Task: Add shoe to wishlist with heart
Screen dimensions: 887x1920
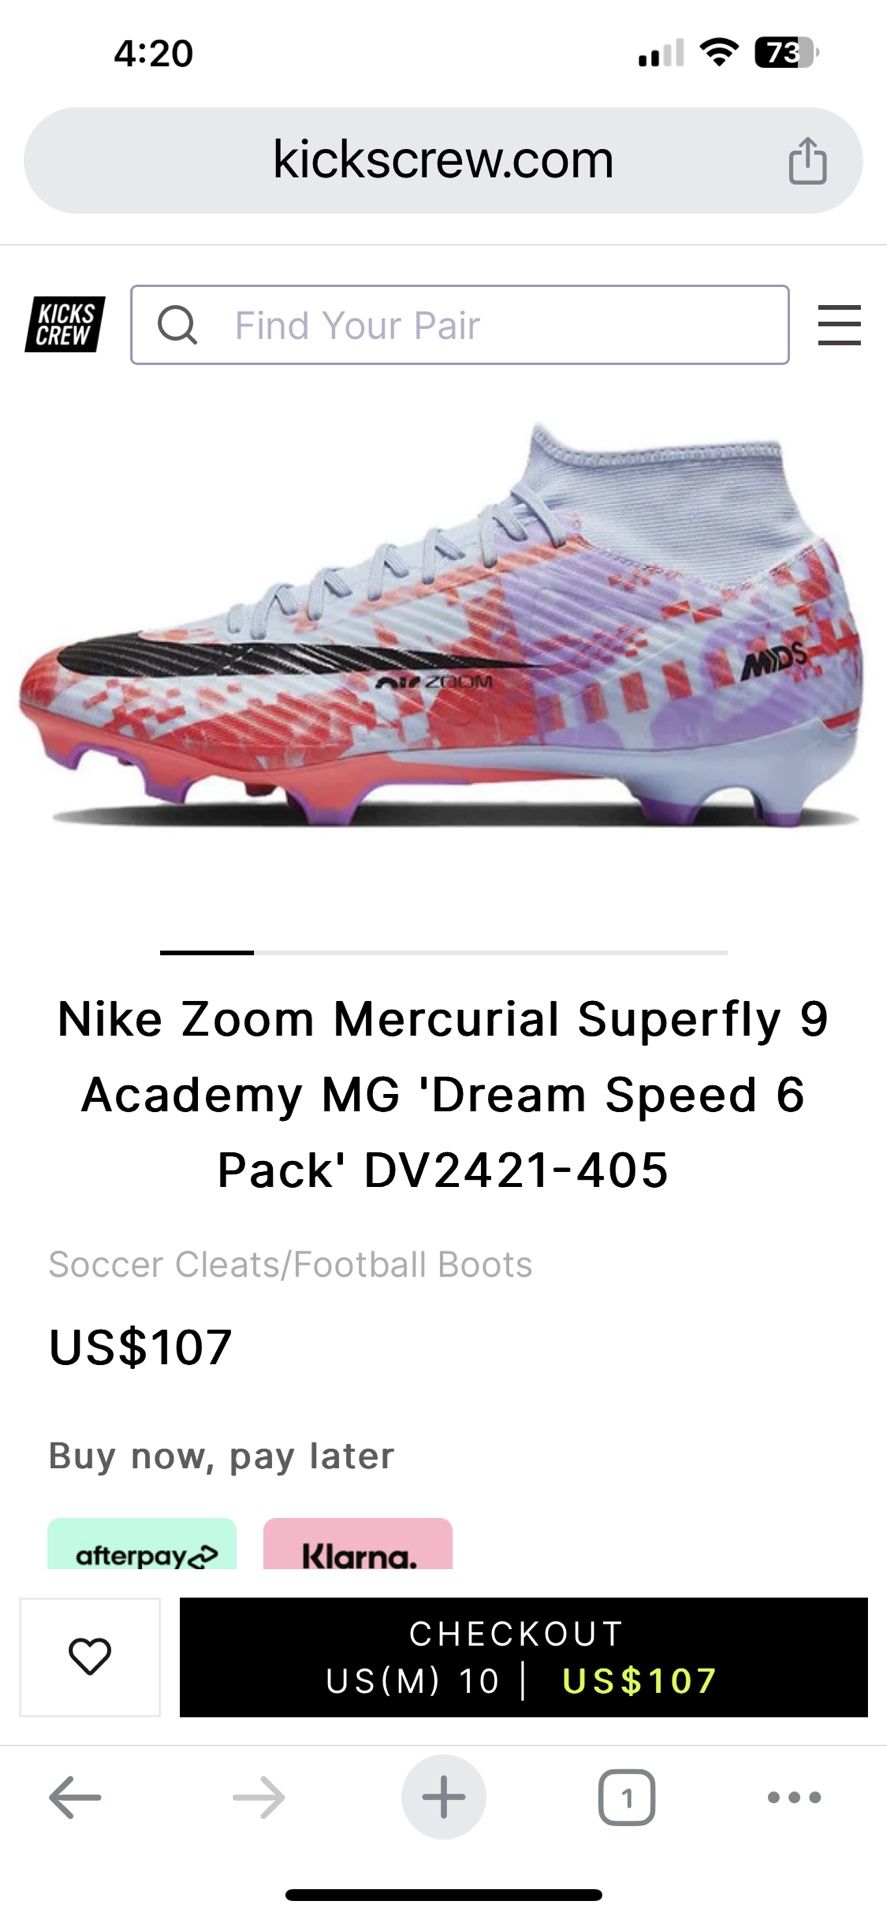Action: [90, 1657]
